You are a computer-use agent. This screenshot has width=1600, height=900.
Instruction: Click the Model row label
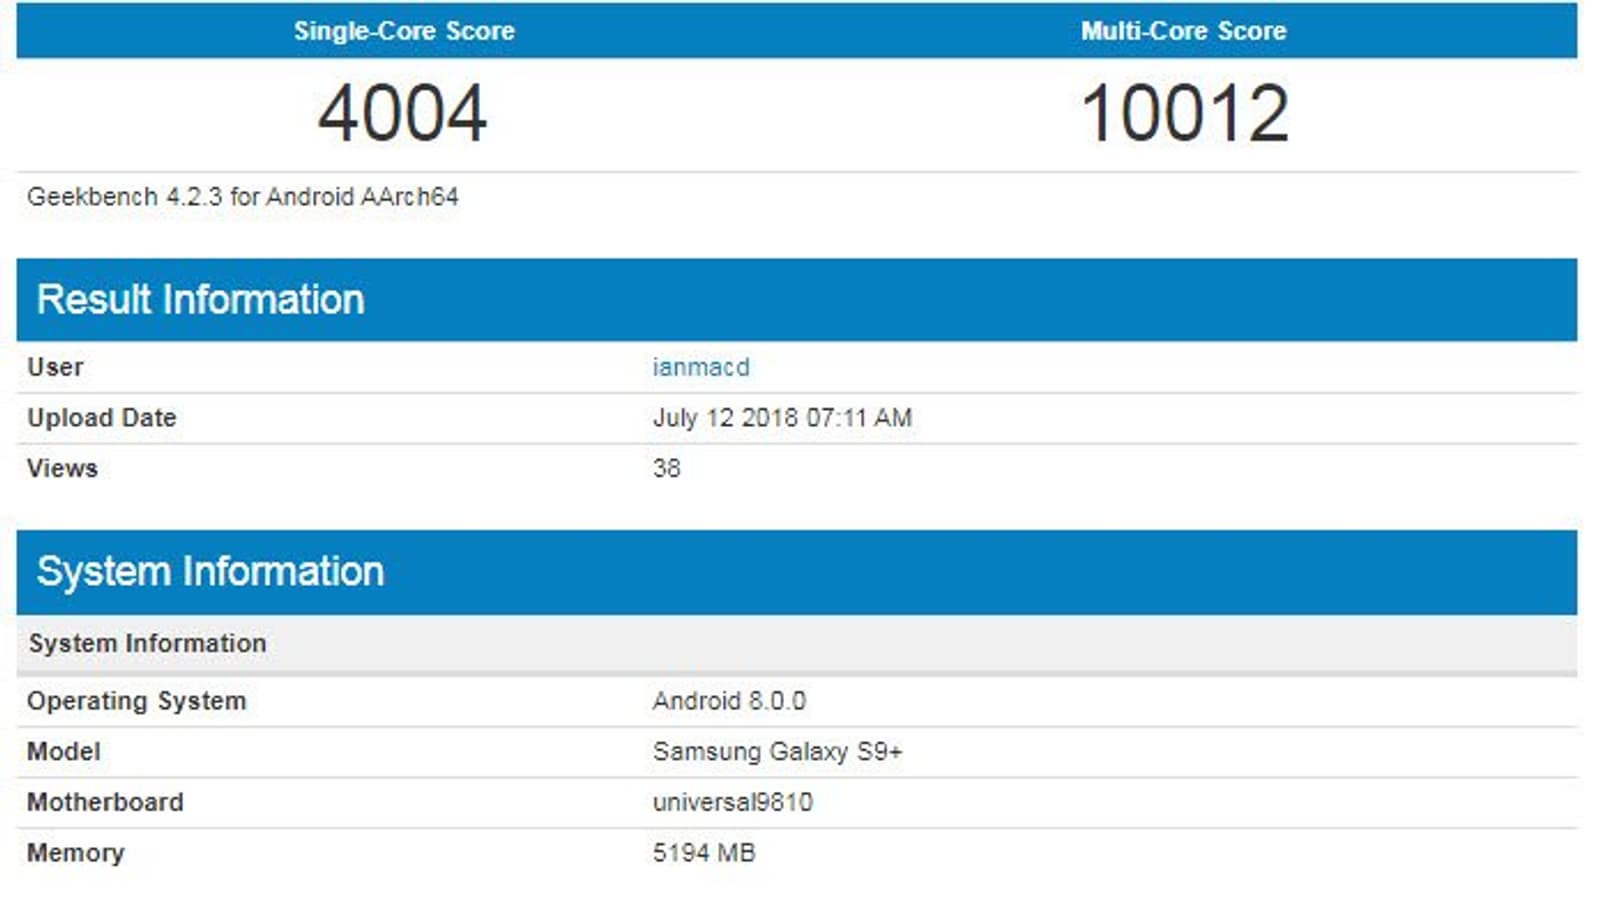pos(63,752)
